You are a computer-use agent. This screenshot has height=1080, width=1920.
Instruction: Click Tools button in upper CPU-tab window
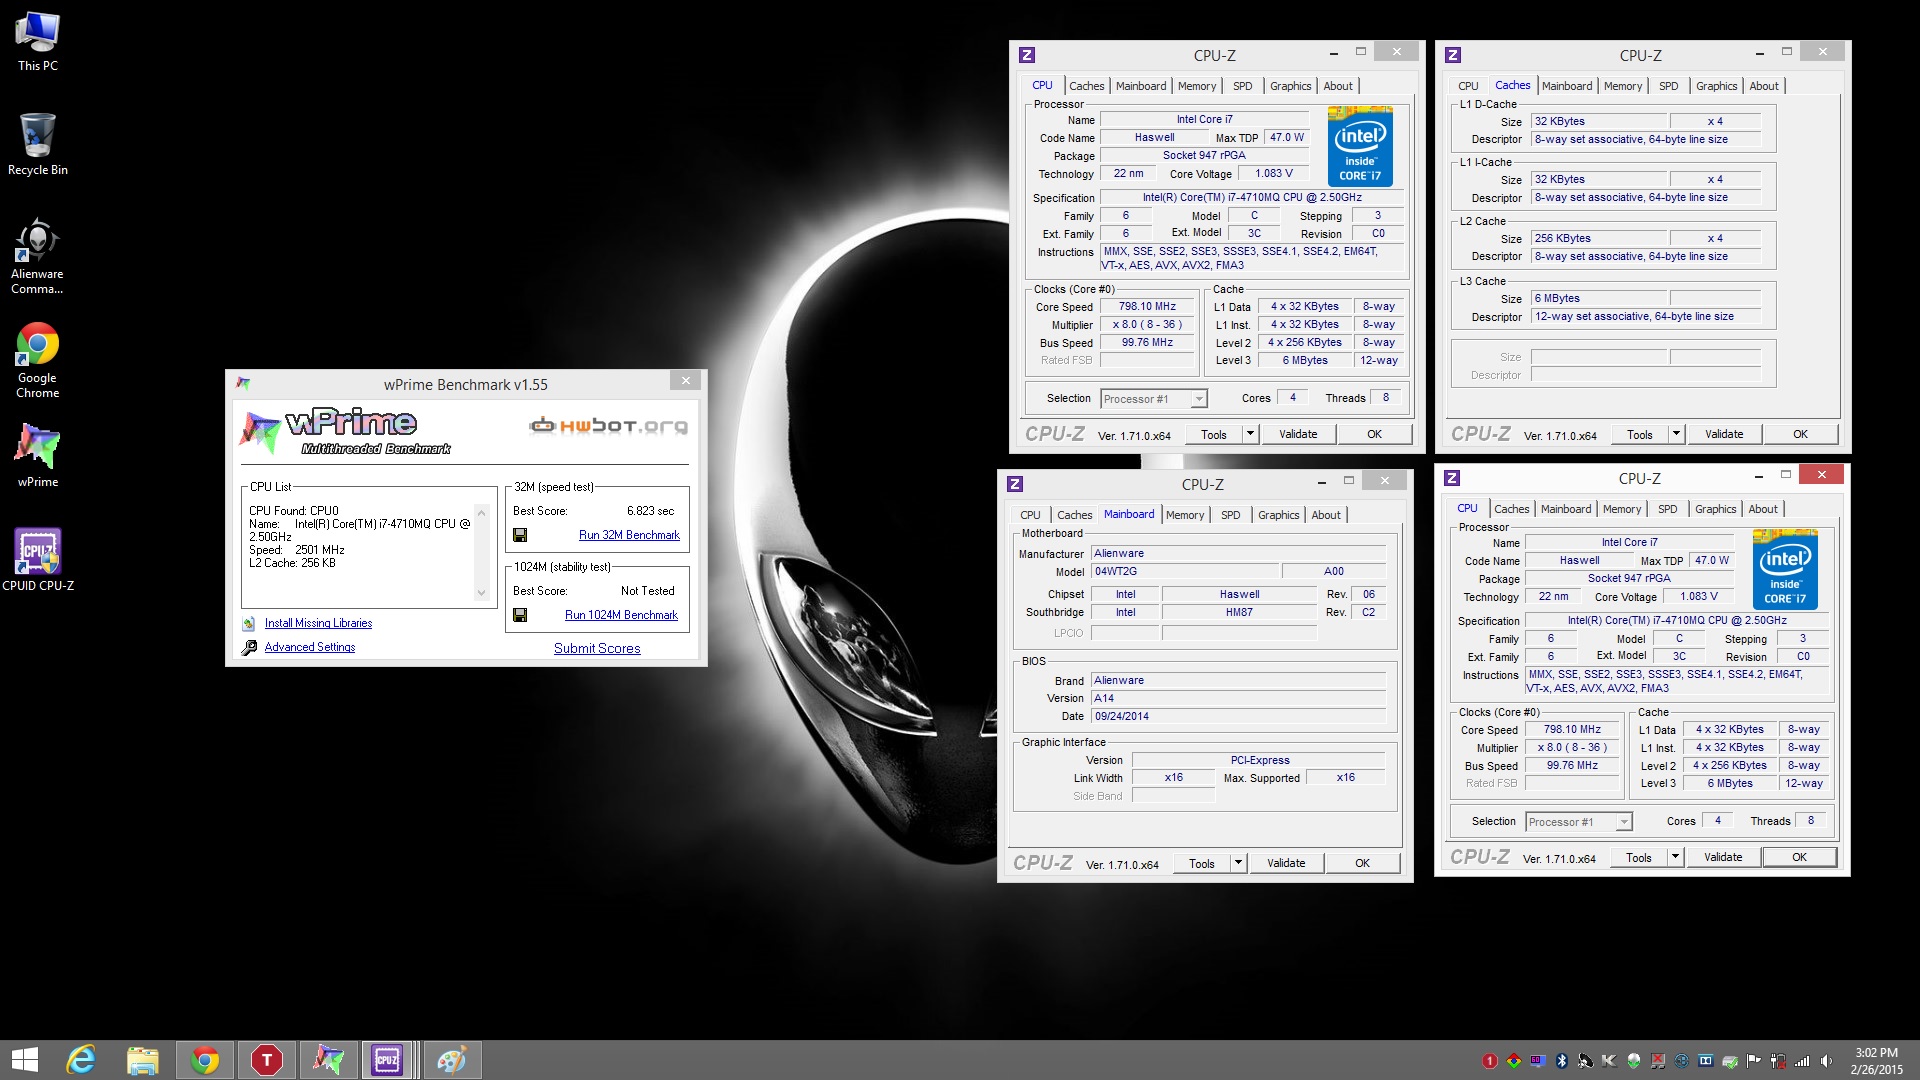click(1214, 434)
